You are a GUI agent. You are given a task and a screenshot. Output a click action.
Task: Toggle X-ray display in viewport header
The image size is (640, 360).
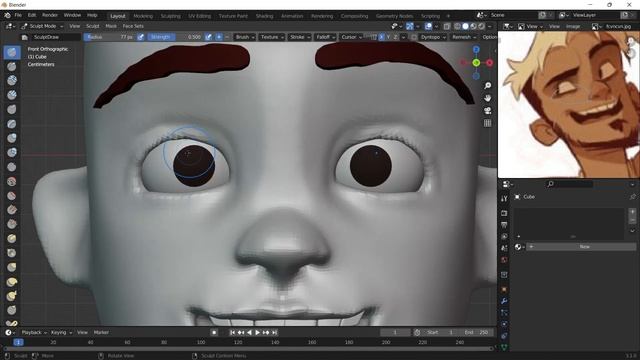coord(447,26)
